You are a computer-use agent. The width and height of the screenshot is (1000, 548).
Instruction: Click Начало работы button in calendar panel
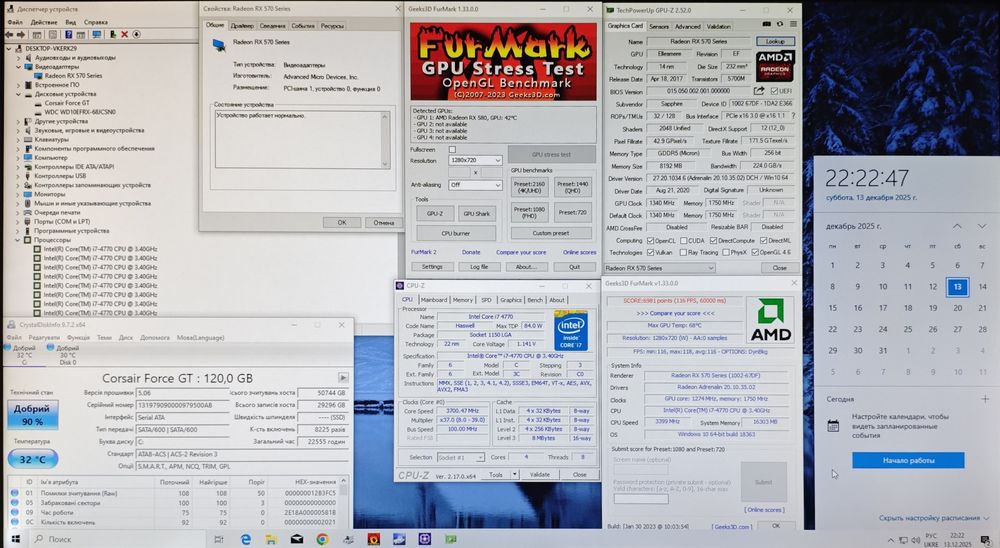click(x=908, y=460)
